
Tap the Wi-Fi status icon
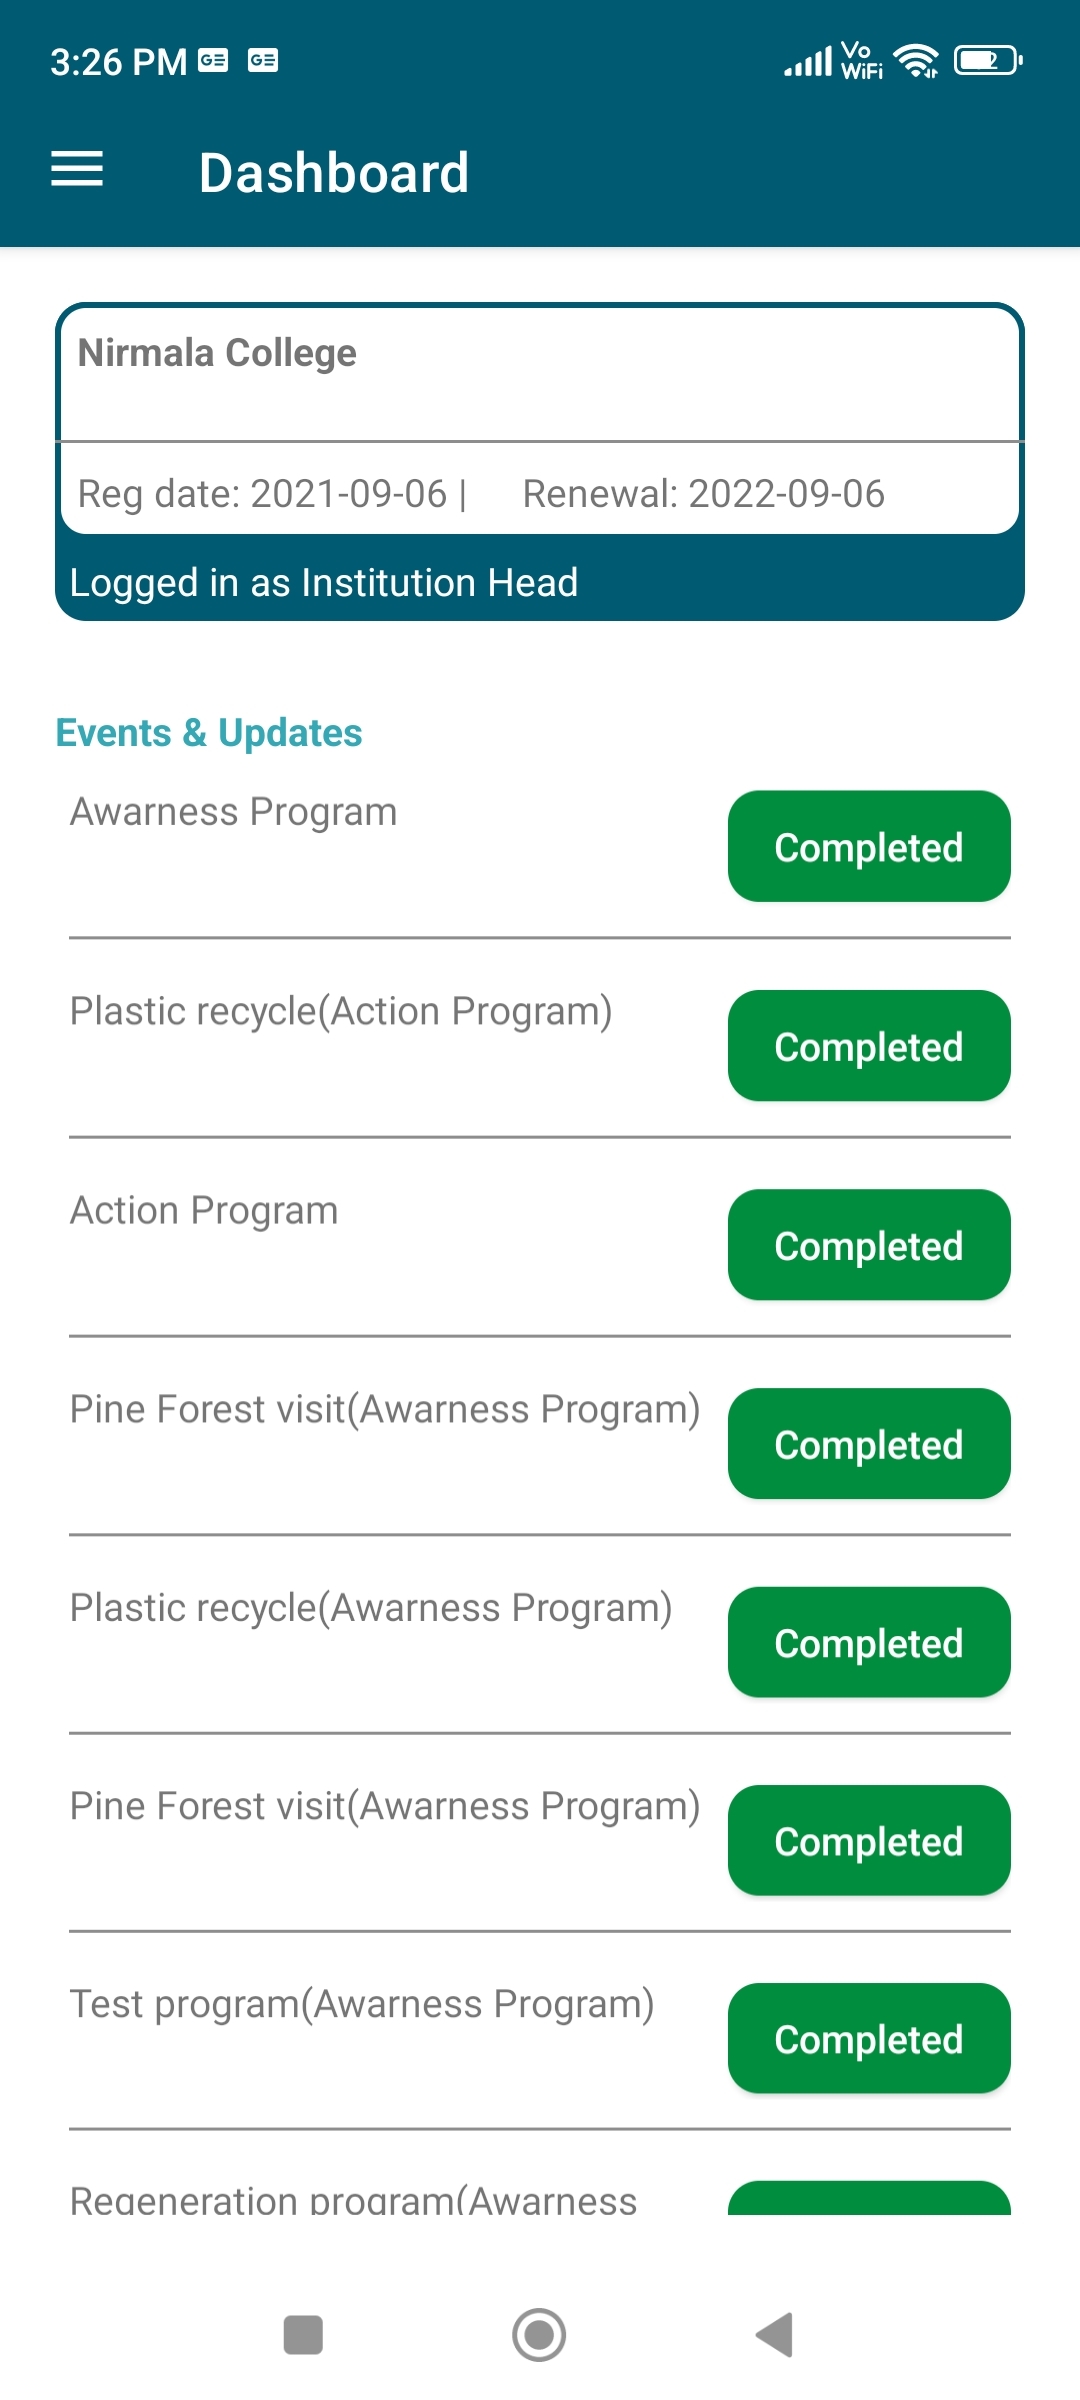pyautogui.click(x=916, y=61)
